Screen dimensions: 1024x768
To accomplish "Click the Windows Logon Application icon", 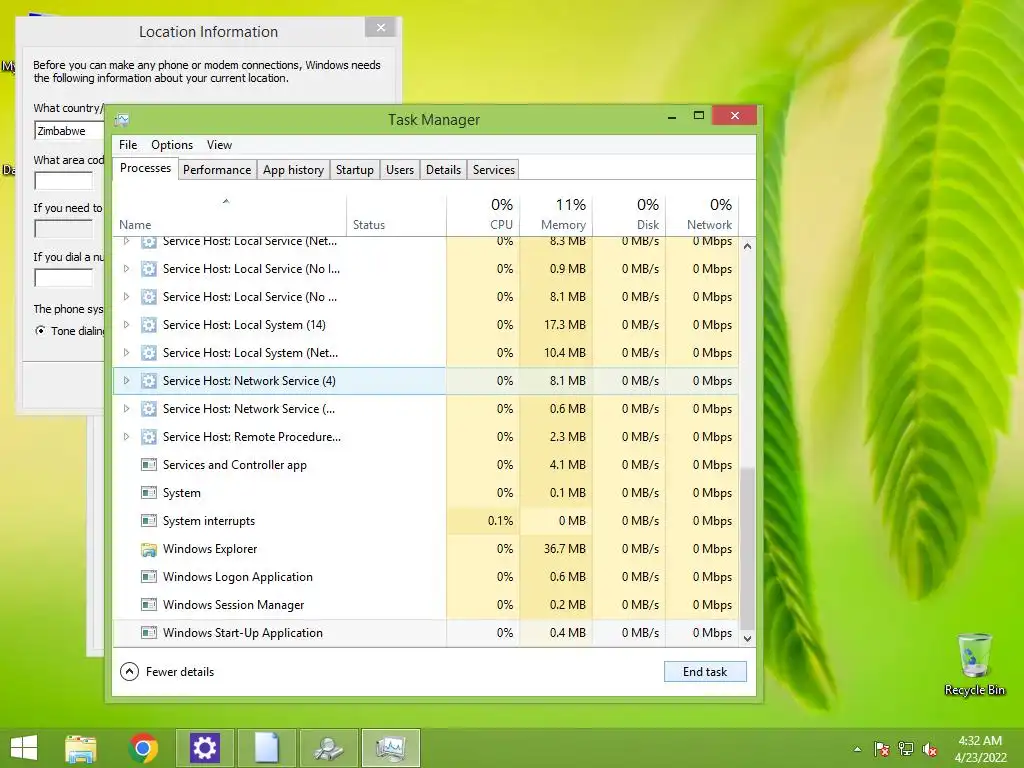I will (149, 577).
